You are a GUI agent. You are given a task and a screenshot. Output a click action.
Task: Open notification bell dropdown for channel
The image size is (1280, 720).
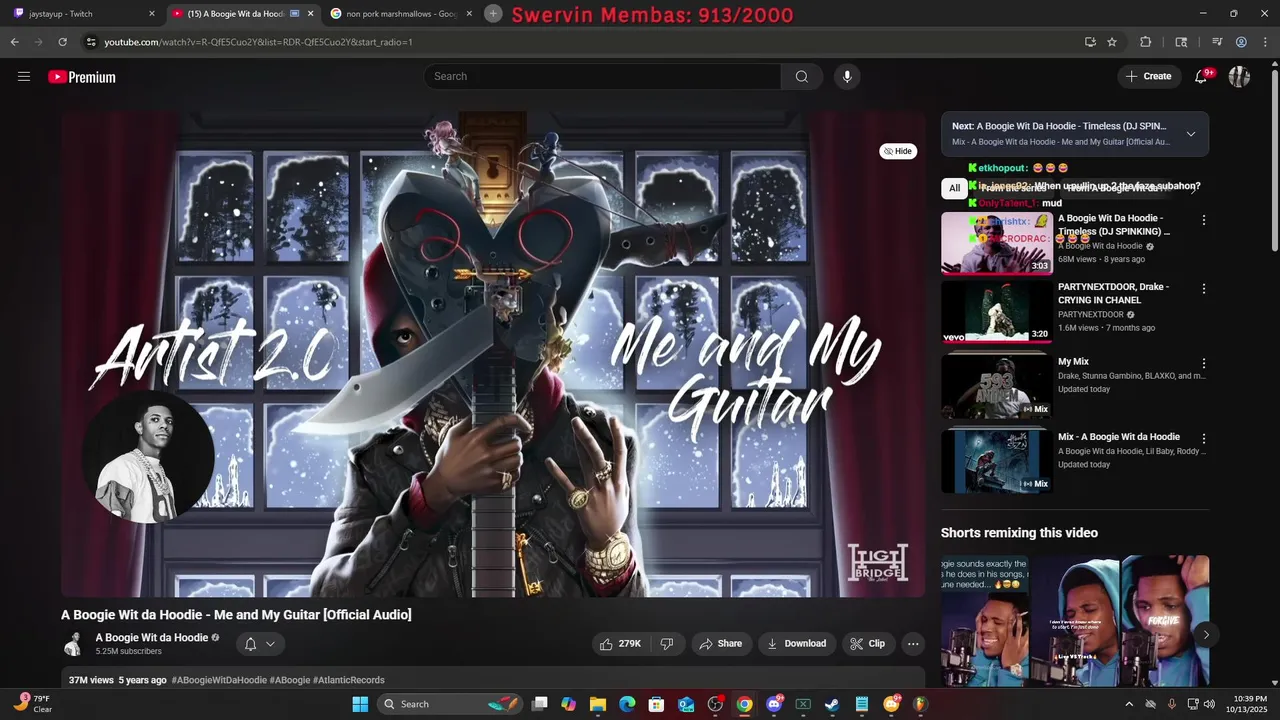[260, 644]
